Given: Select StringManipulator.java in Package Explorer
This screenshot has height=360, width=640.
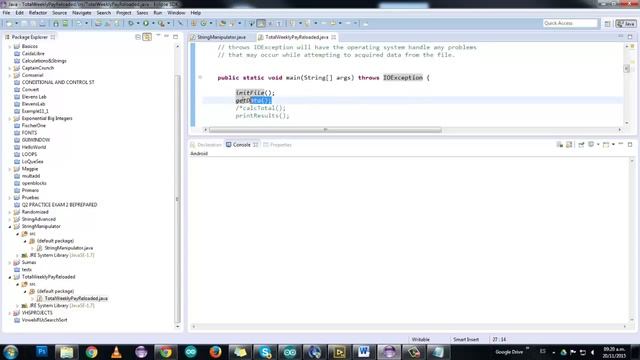Looking at the screenshot, I should 68,248.
